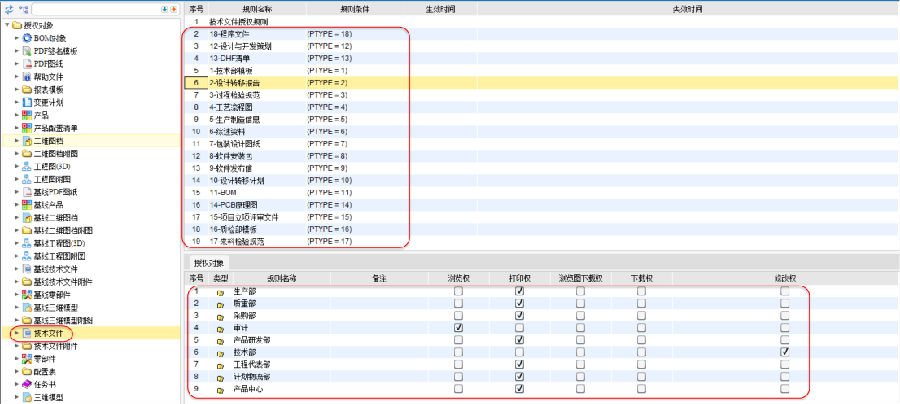
Task: Click the orange arrow icon in search box
Action: coord(173,9)
